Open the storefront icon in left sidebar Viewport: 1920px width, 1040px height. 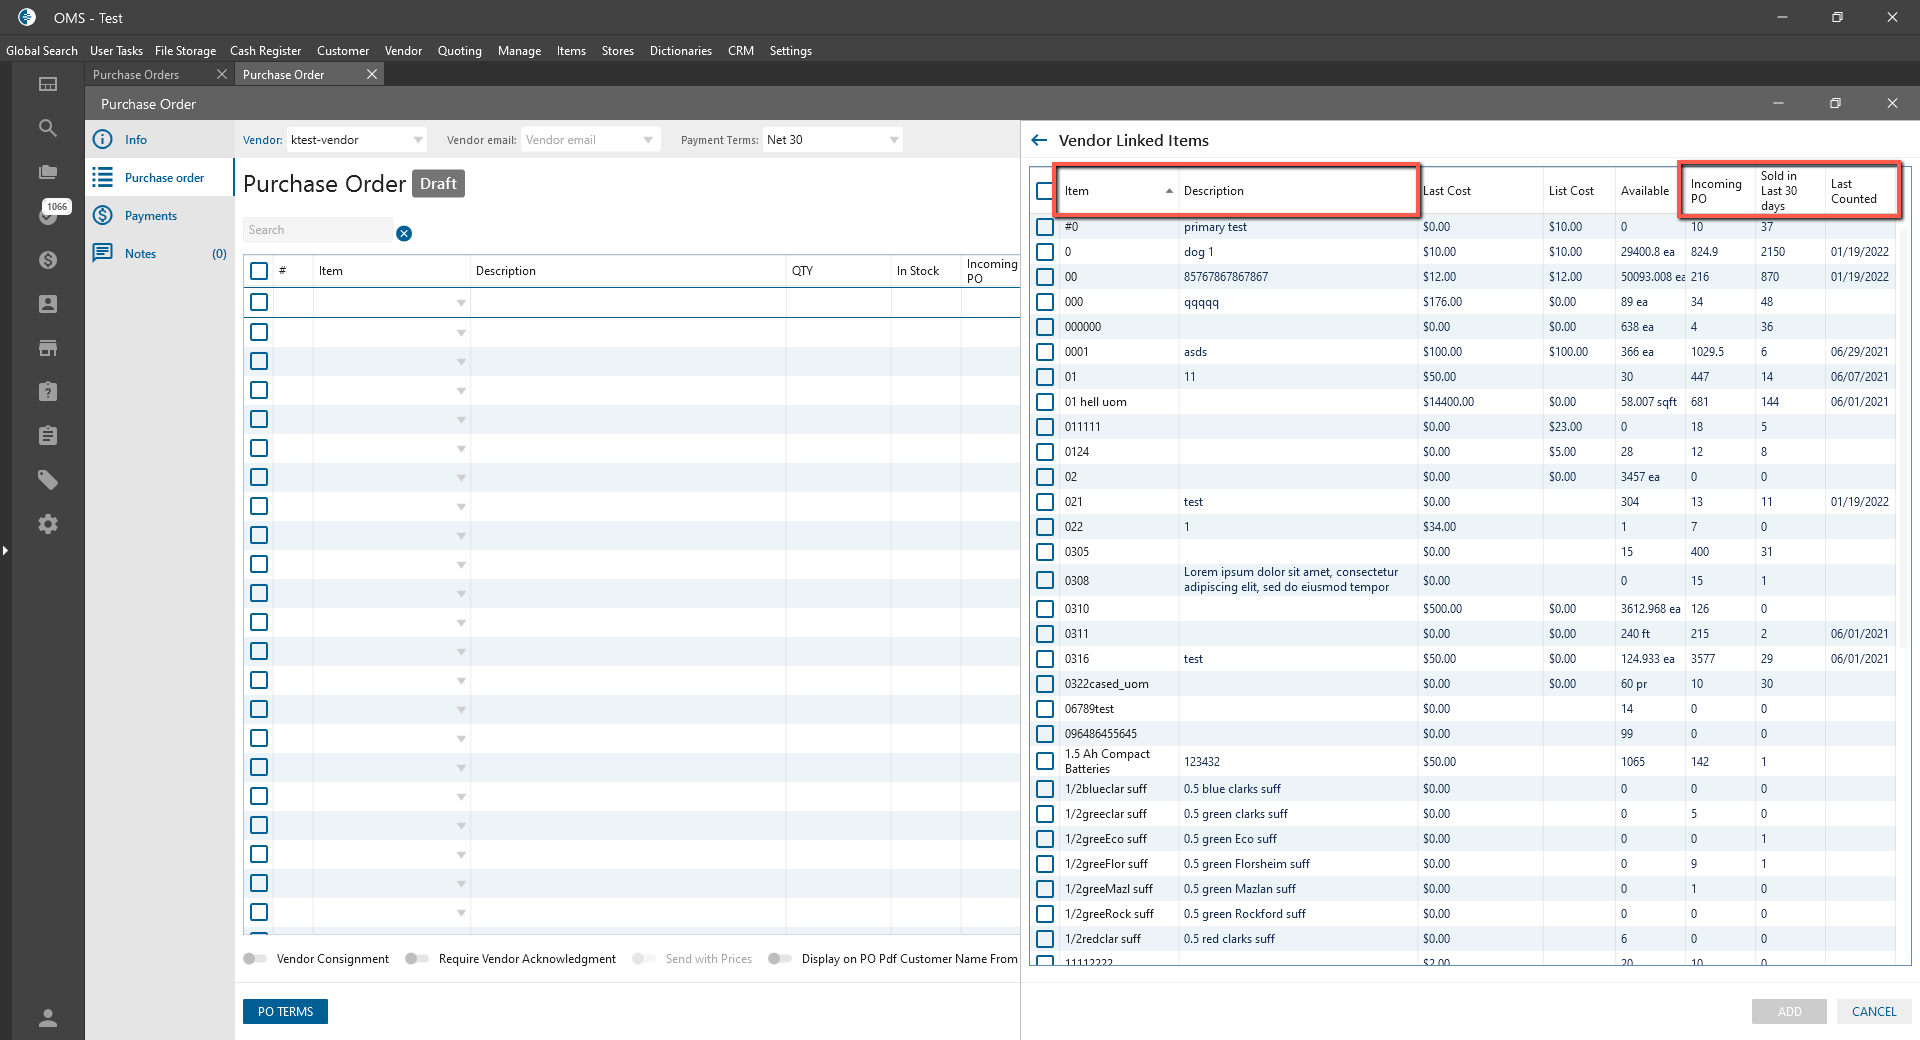(47, 348)
